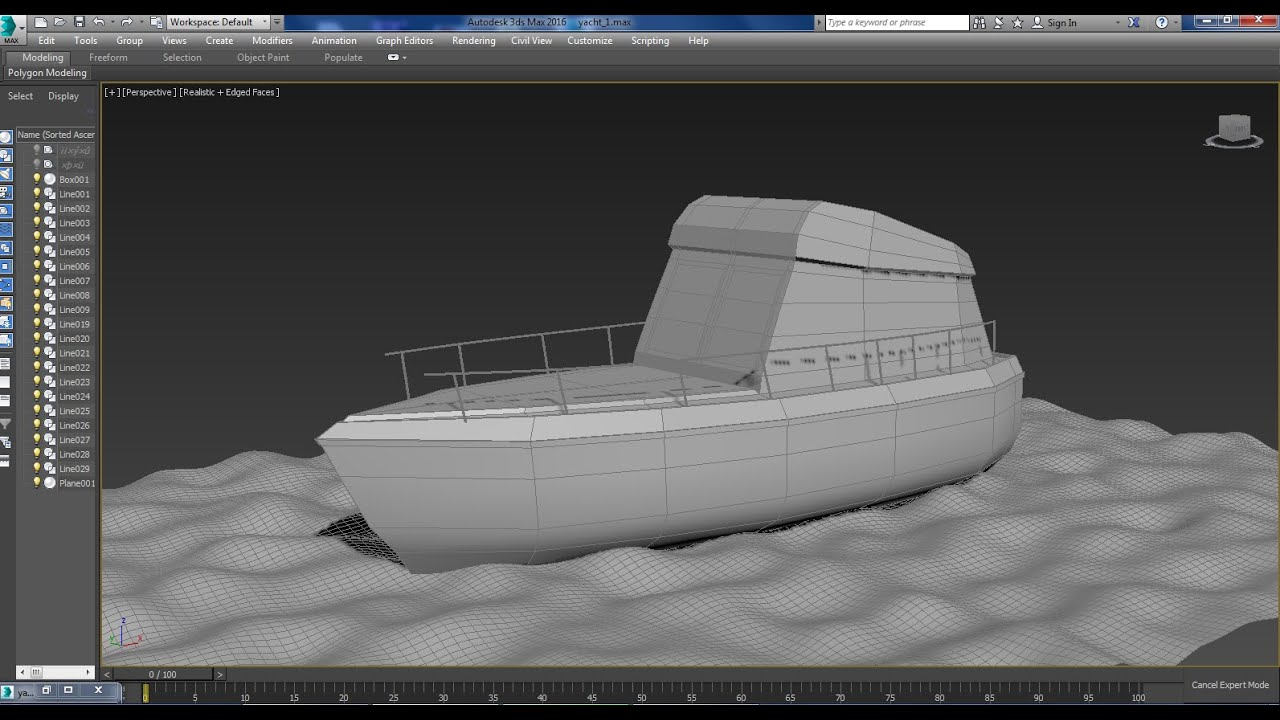Toggle the light bulb visibility of Line009
The image size is (1280, 720).
pyautogui.click(x=37, y=310)
